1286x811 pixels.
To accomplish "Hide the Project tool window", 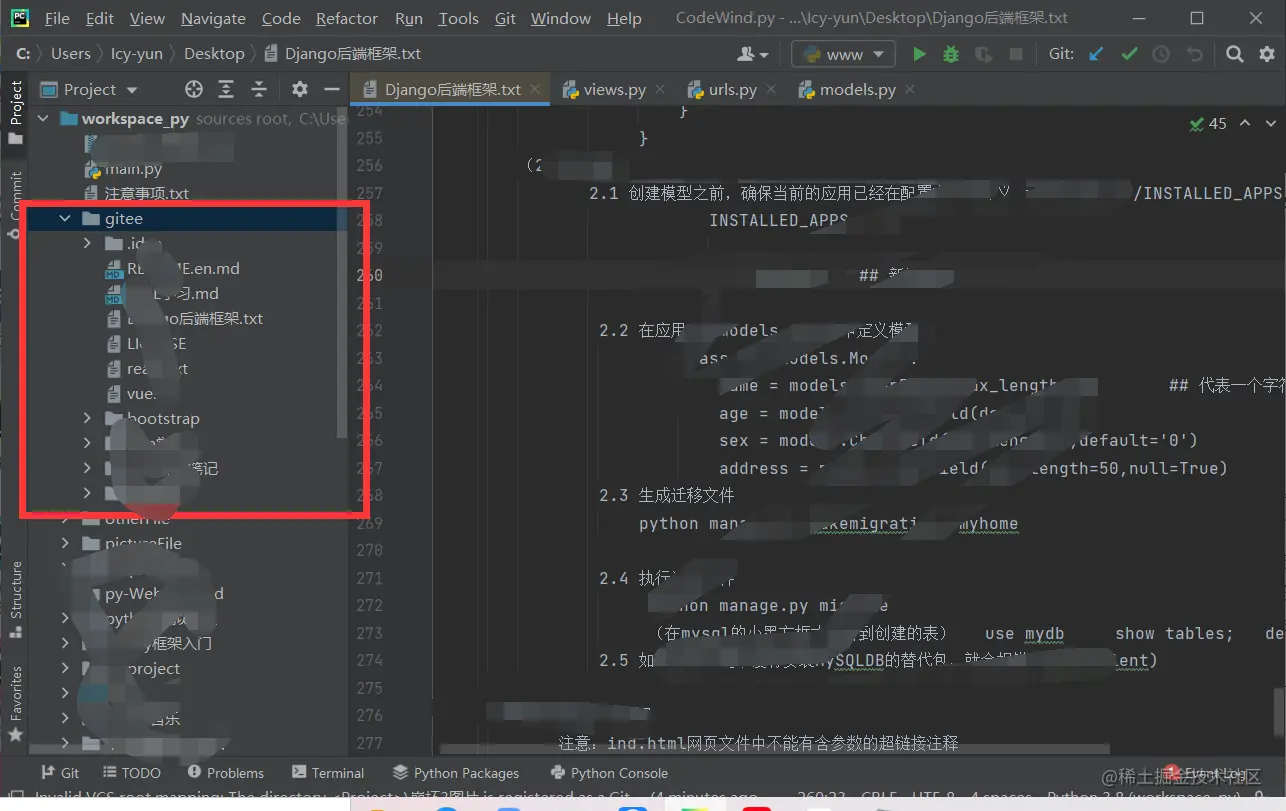I will click(x=331, y=90).
